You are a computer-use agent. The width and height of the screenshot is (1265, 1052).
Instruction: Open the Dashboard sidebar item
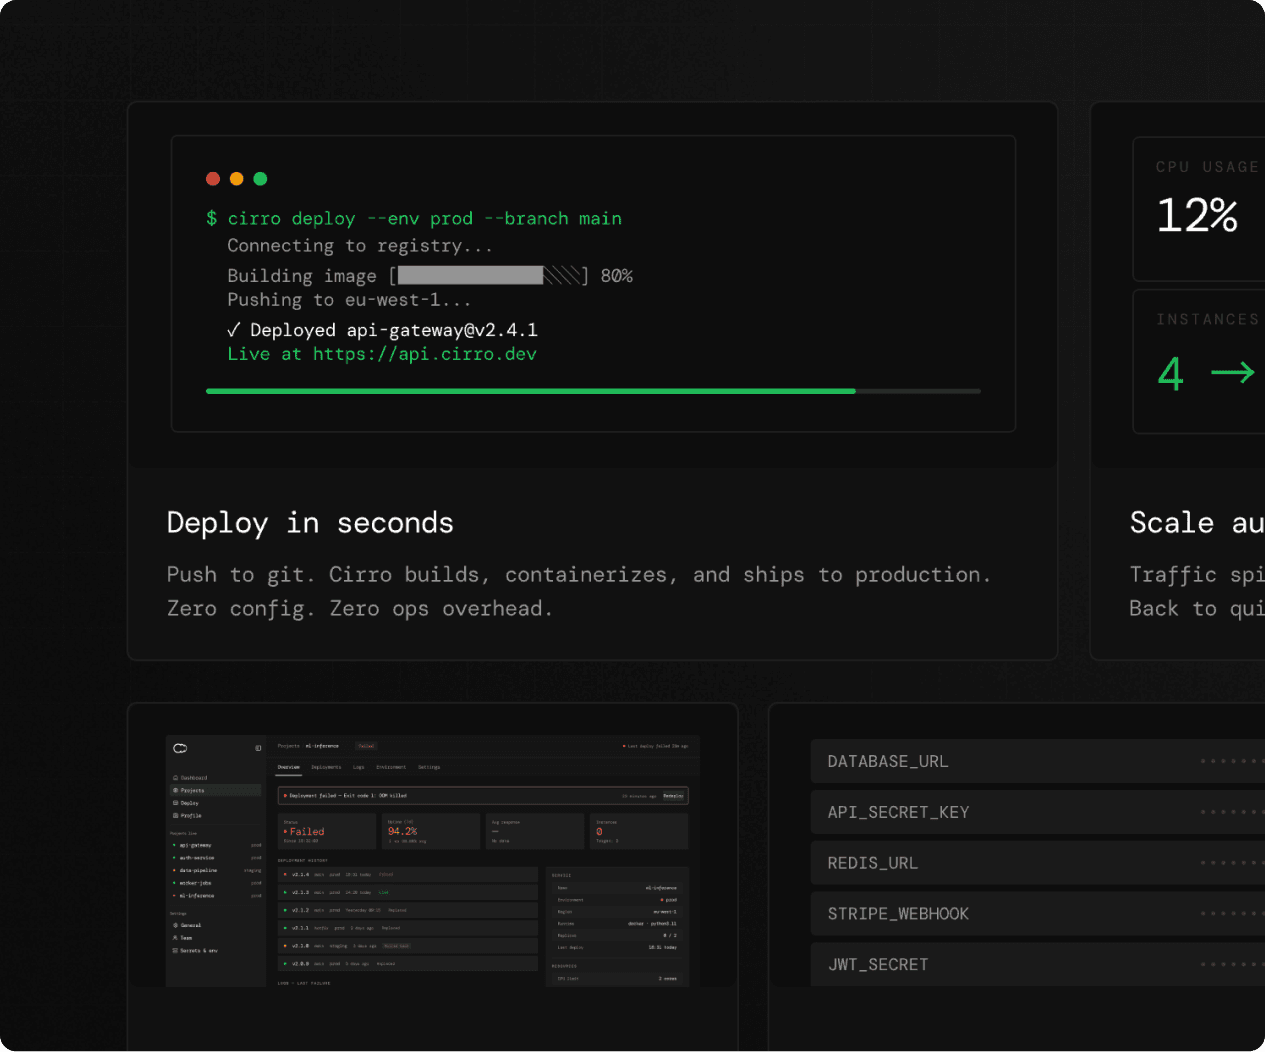pos(193,777)
